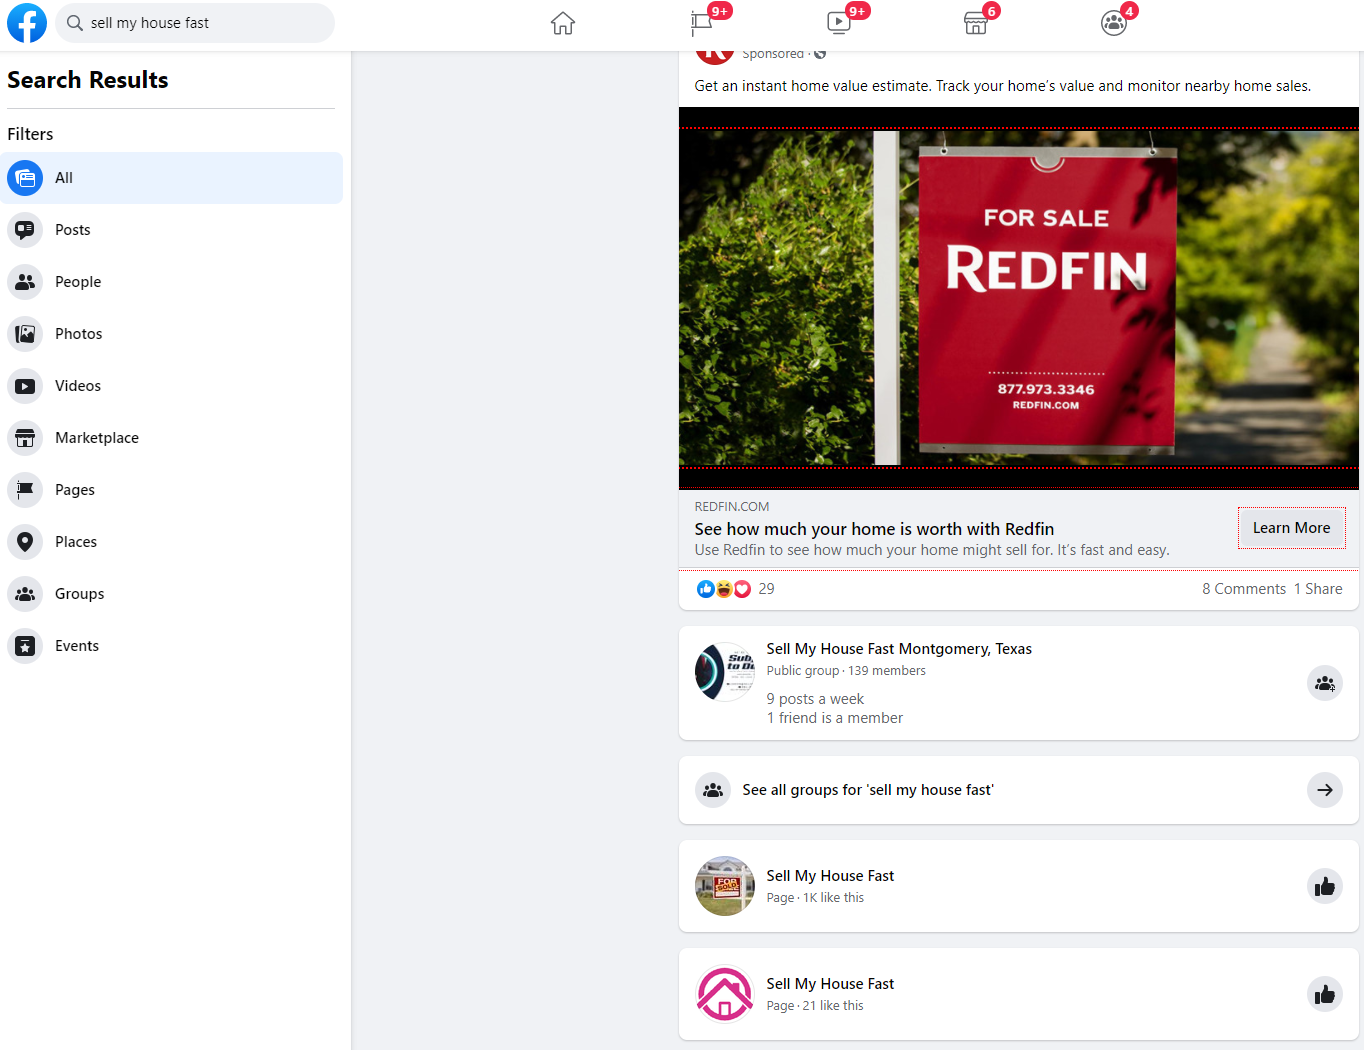Open the 8 Comments link

click(1243, 589)
